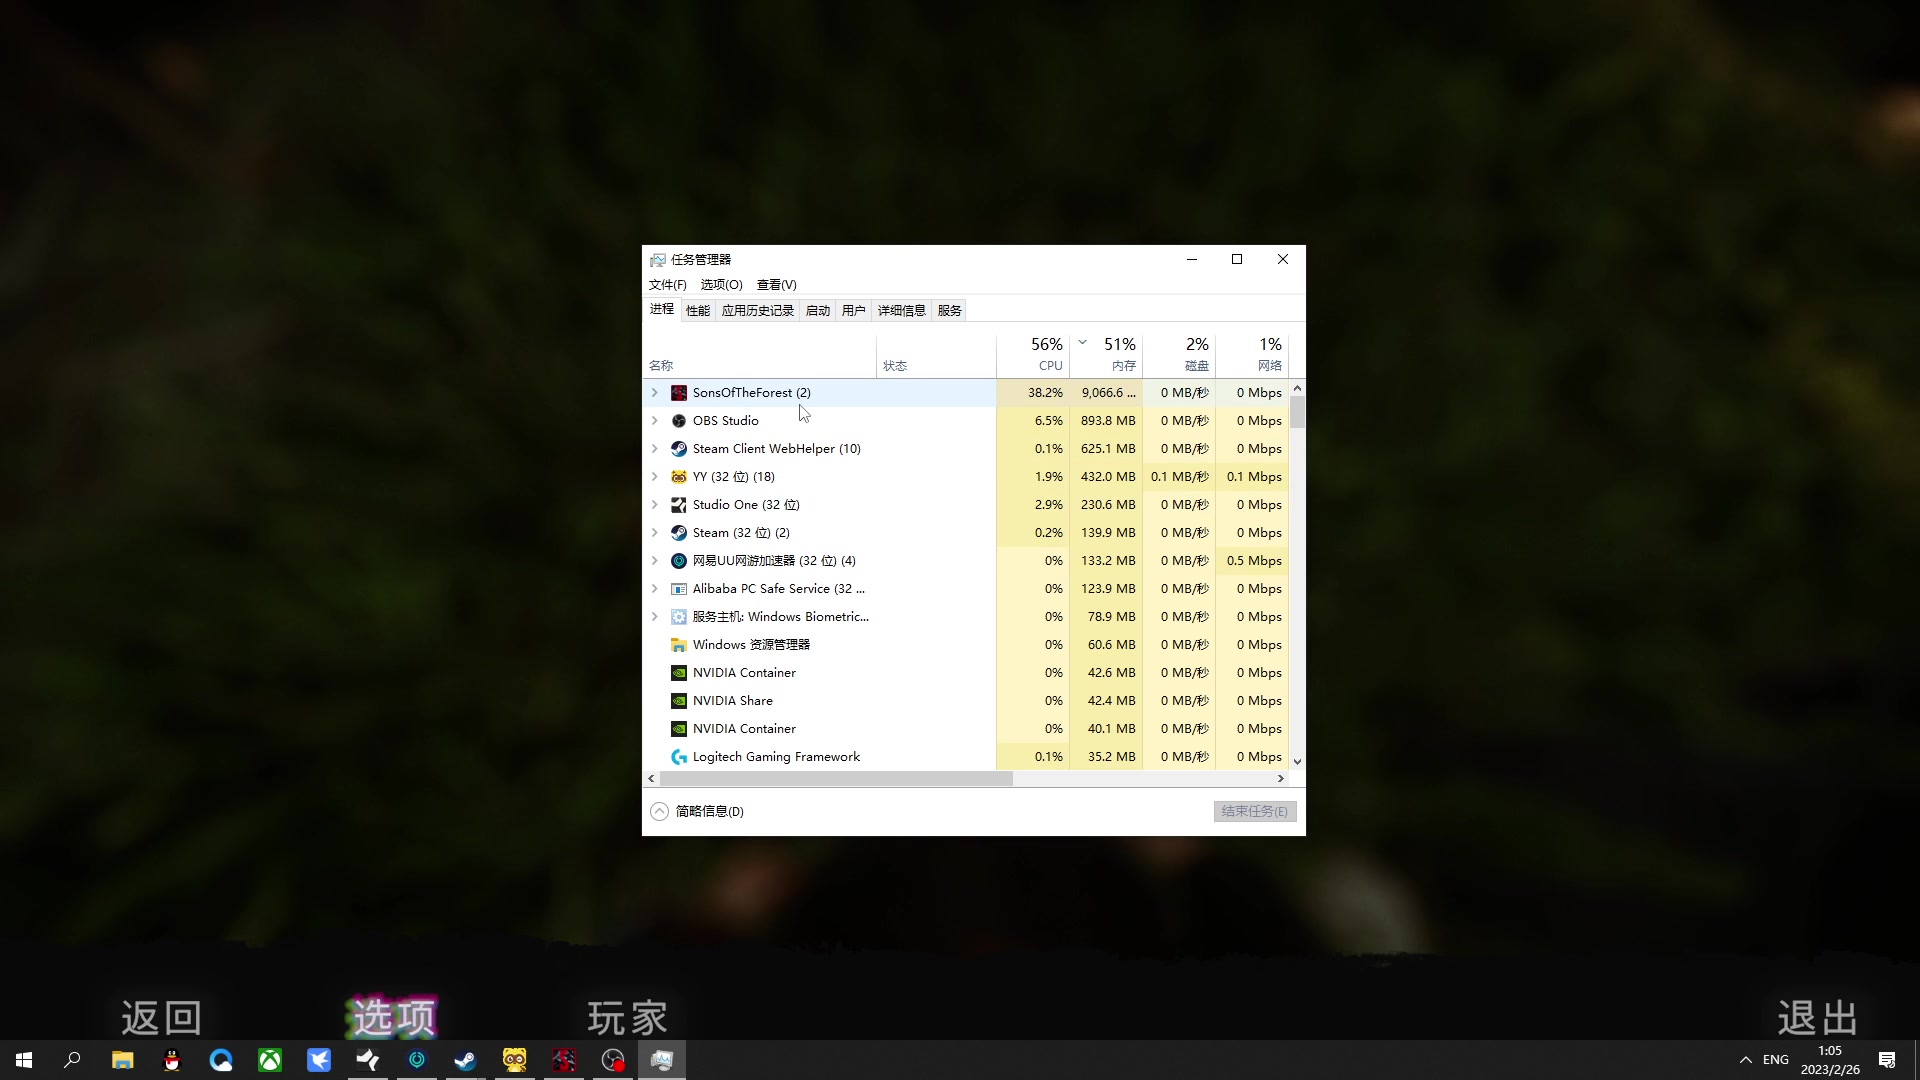Click the Task Manager taskbar icon

662,1060
